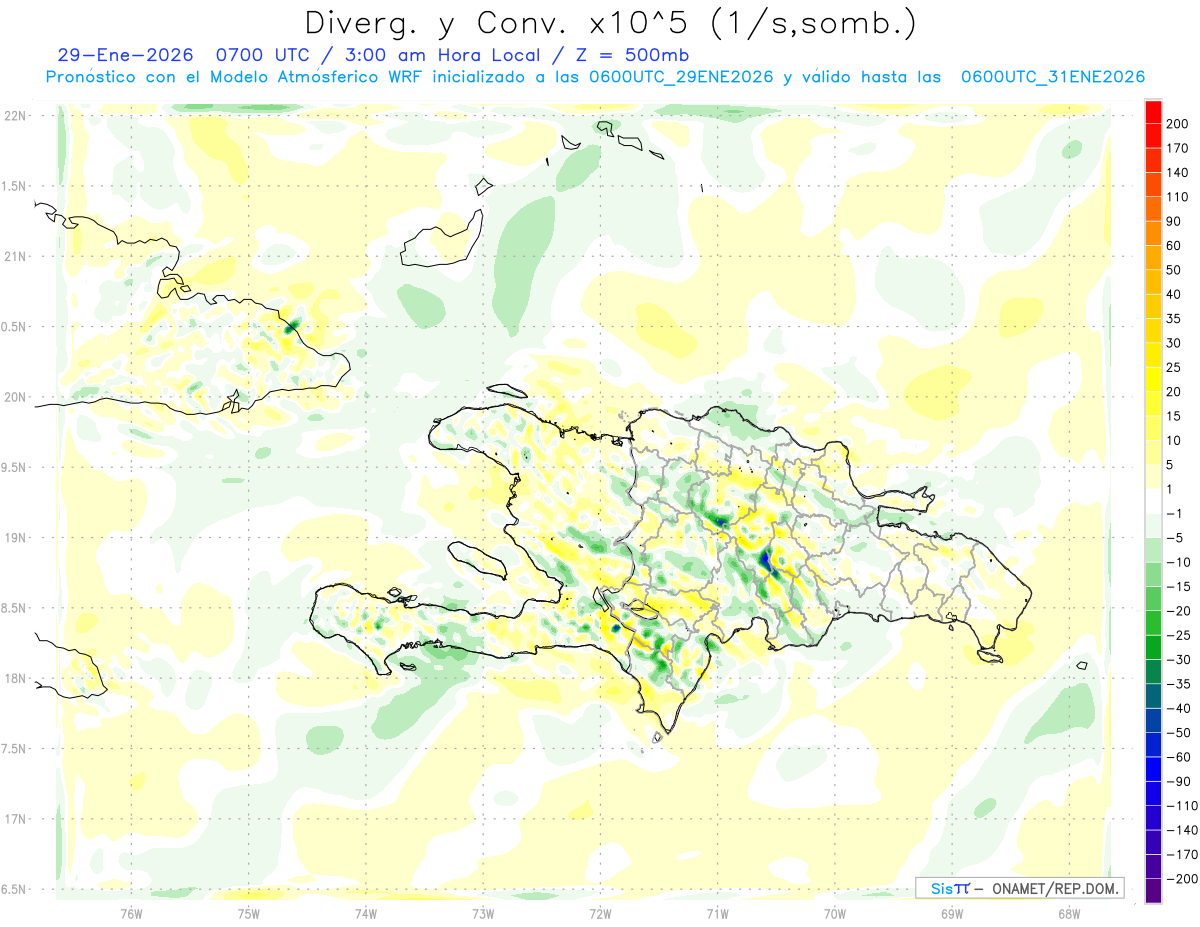Click the positive "50" color scale value
This screenshot has height=927, width=1200.
click(x=1174, y=270)
